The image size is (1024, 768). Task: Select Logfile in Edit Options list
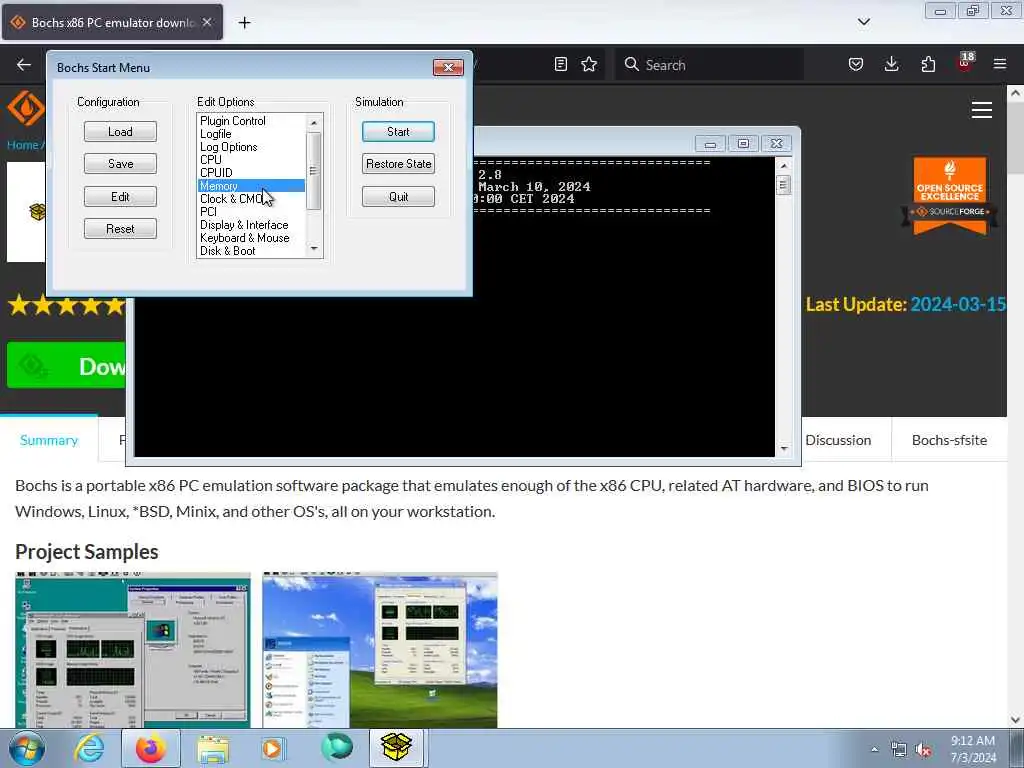[x=216, y=134]
